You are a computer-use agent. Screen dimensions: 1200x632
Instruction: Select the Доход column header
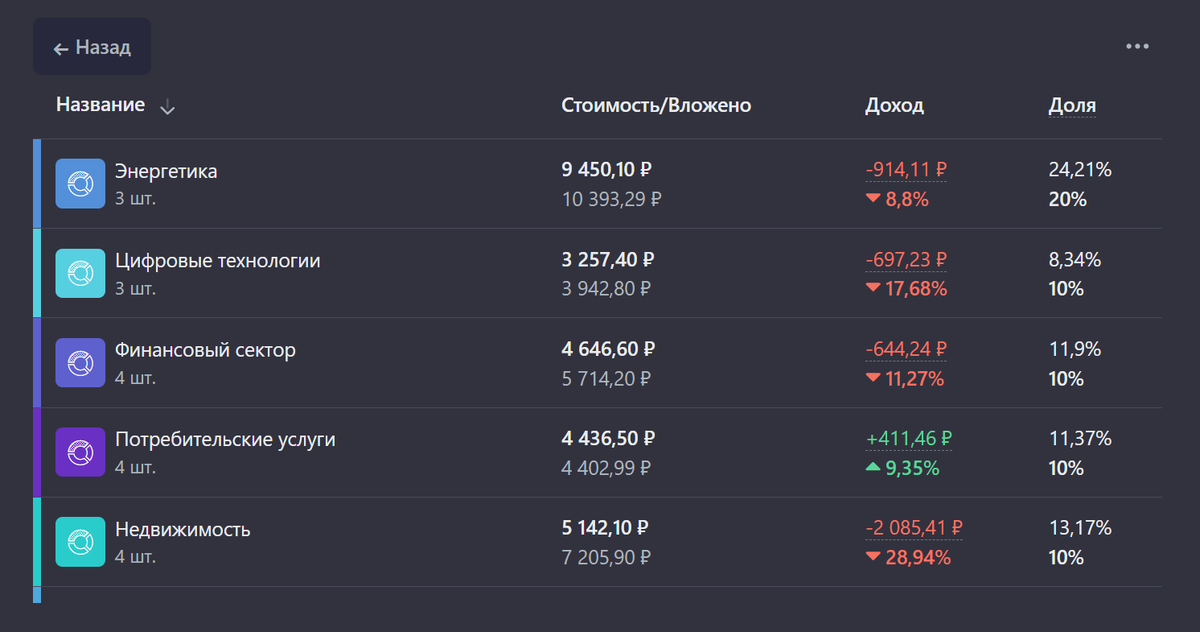(894, 104)
